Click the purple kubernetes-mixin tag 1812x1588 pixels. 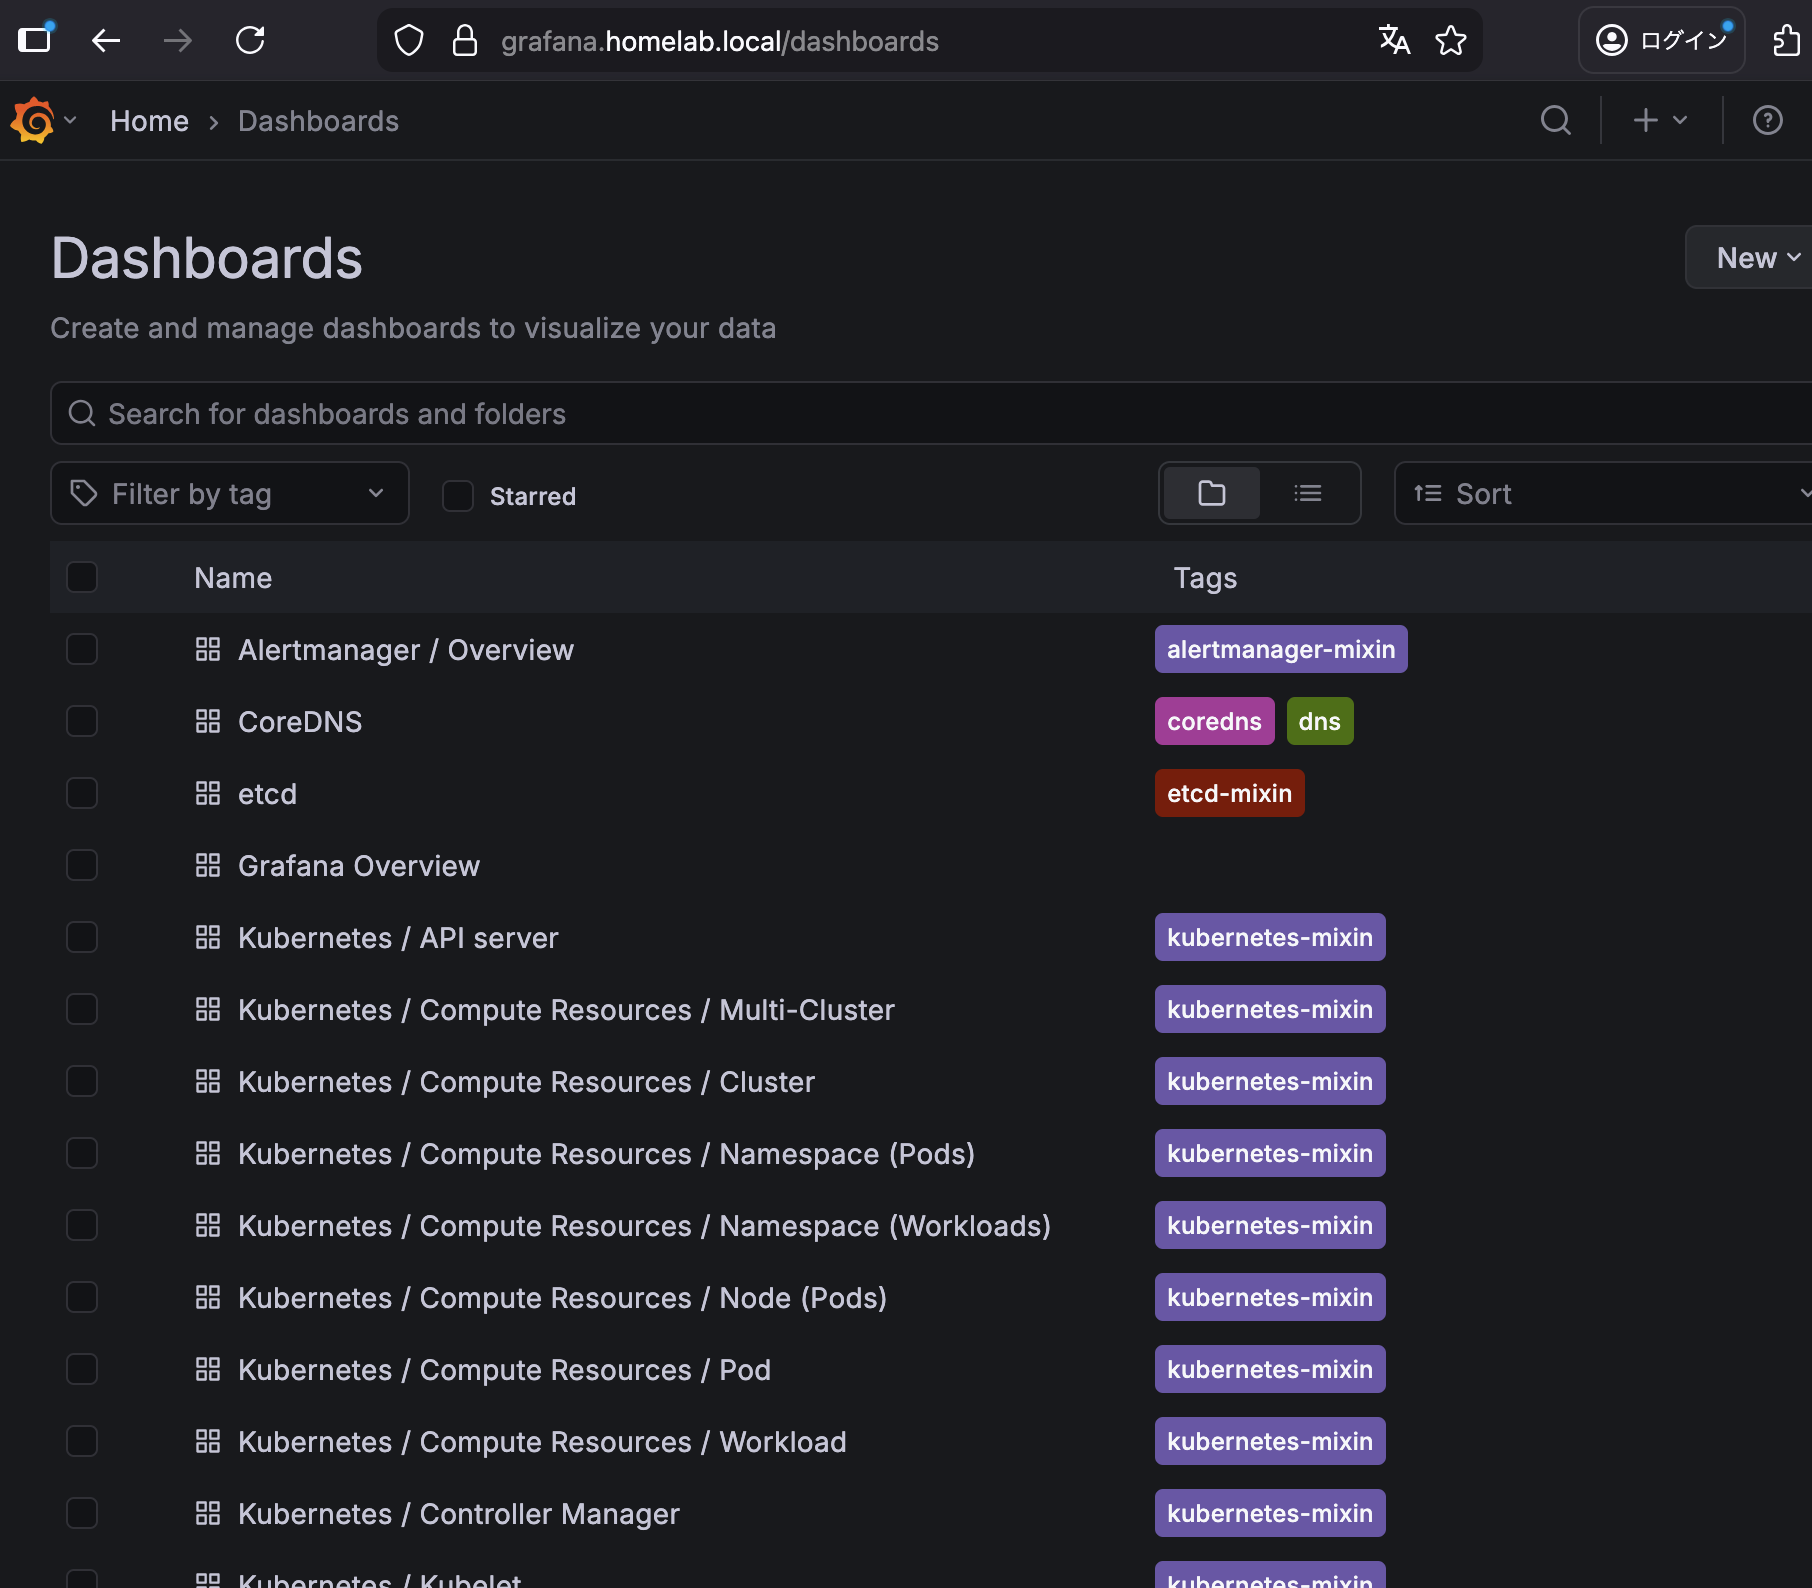(x=1269, y=937)
